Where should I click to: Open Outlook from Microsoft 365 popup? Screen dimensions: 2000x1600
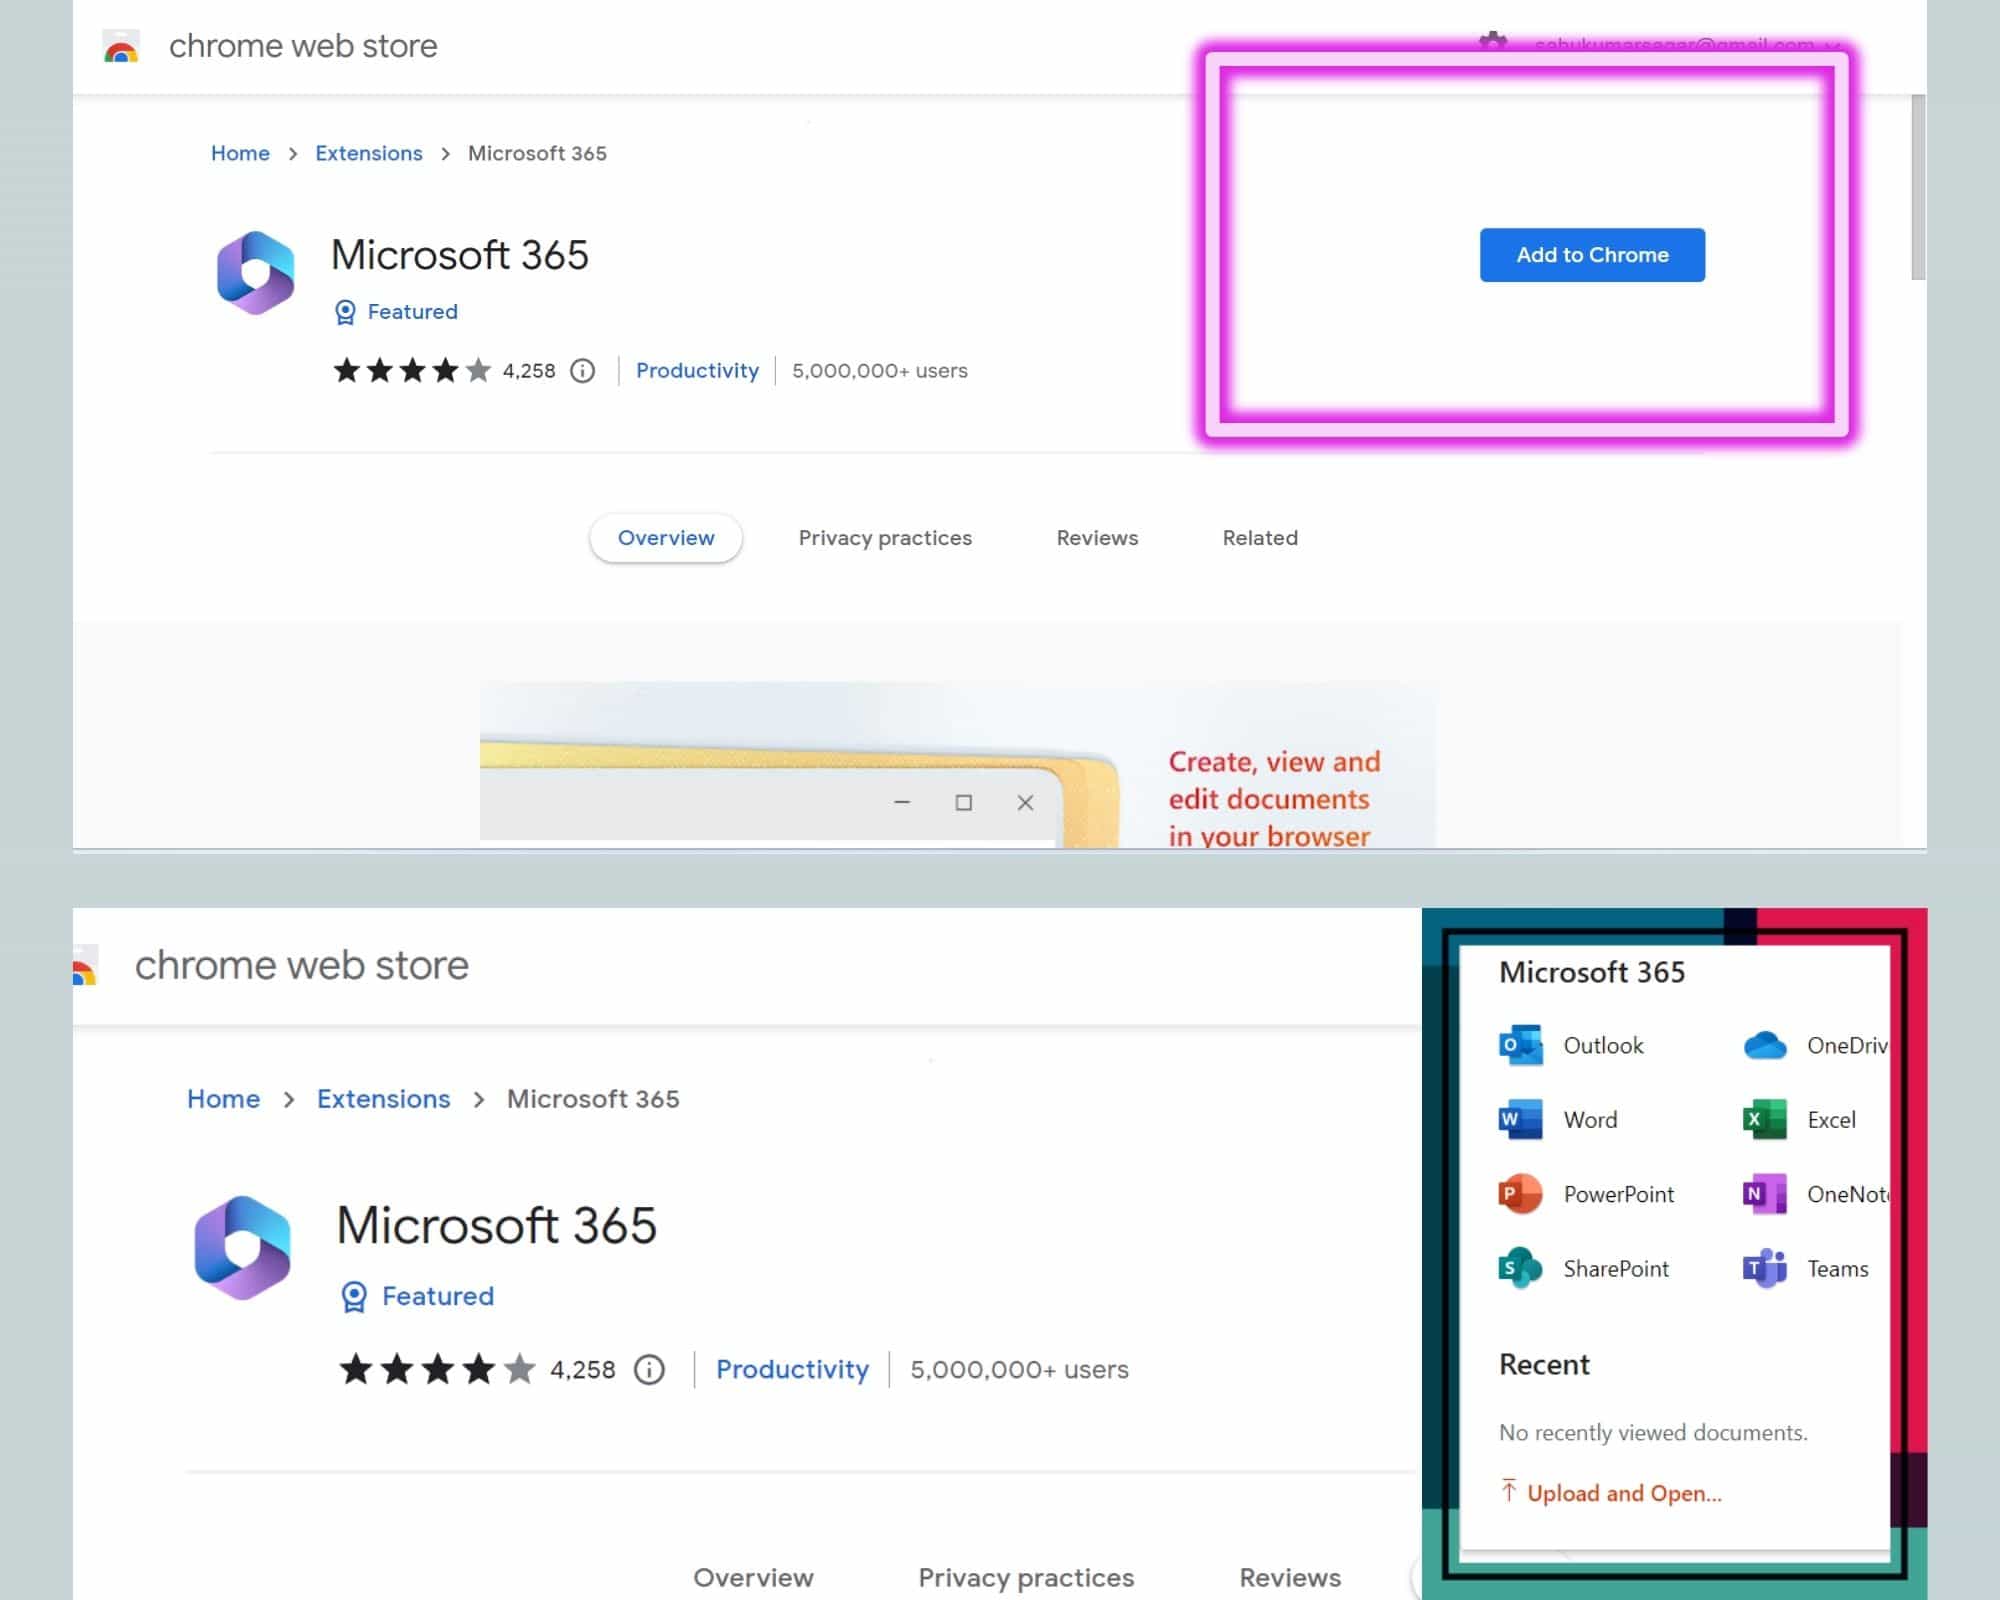1571,1045
